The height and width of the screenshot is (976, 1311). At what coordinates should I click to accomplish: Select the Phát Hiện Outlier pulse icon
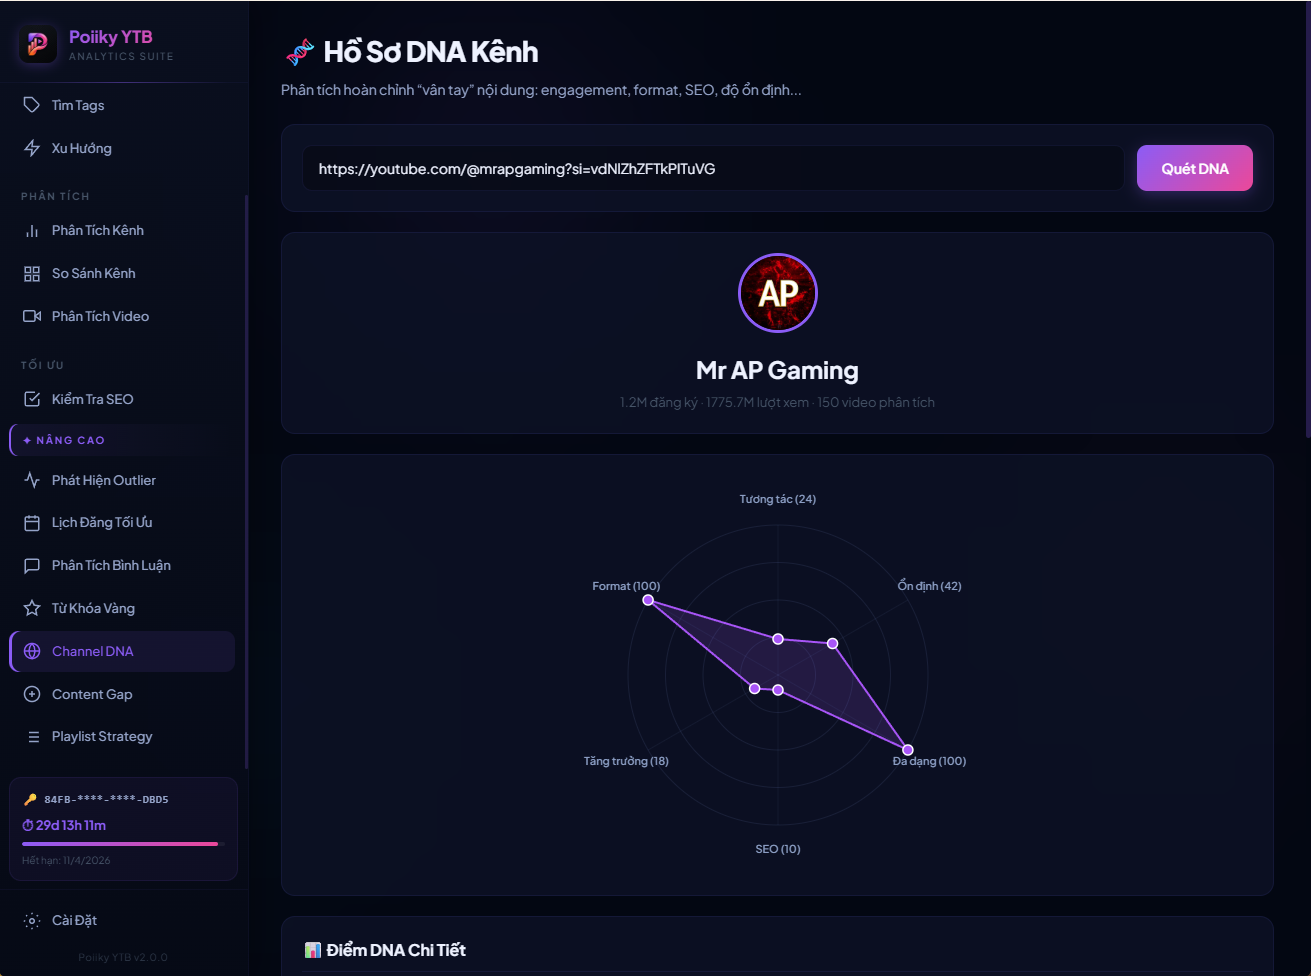pyautogui.click(x=32, y=480)
